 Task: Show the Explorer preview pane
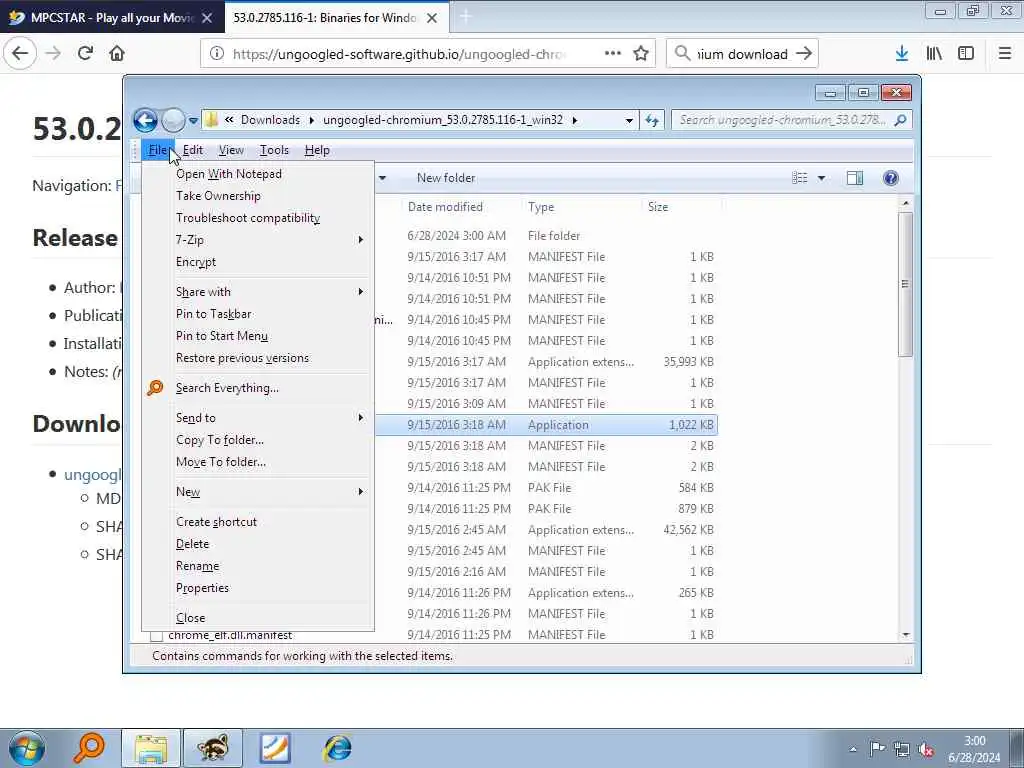[854, 178]
